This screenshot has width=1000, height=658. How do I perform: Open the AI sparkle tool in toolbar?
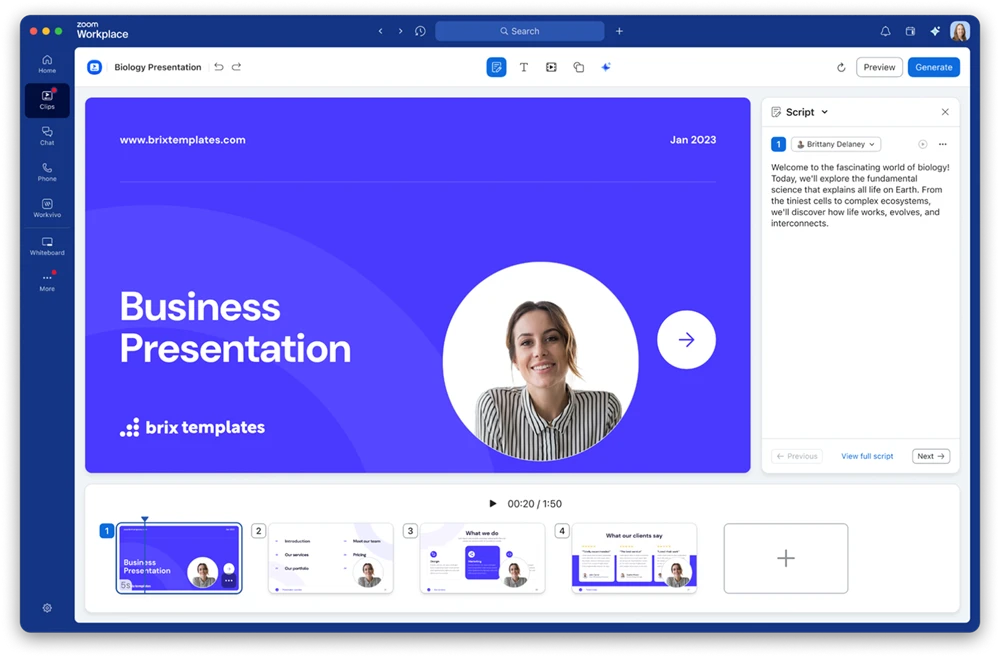[606, 67]
